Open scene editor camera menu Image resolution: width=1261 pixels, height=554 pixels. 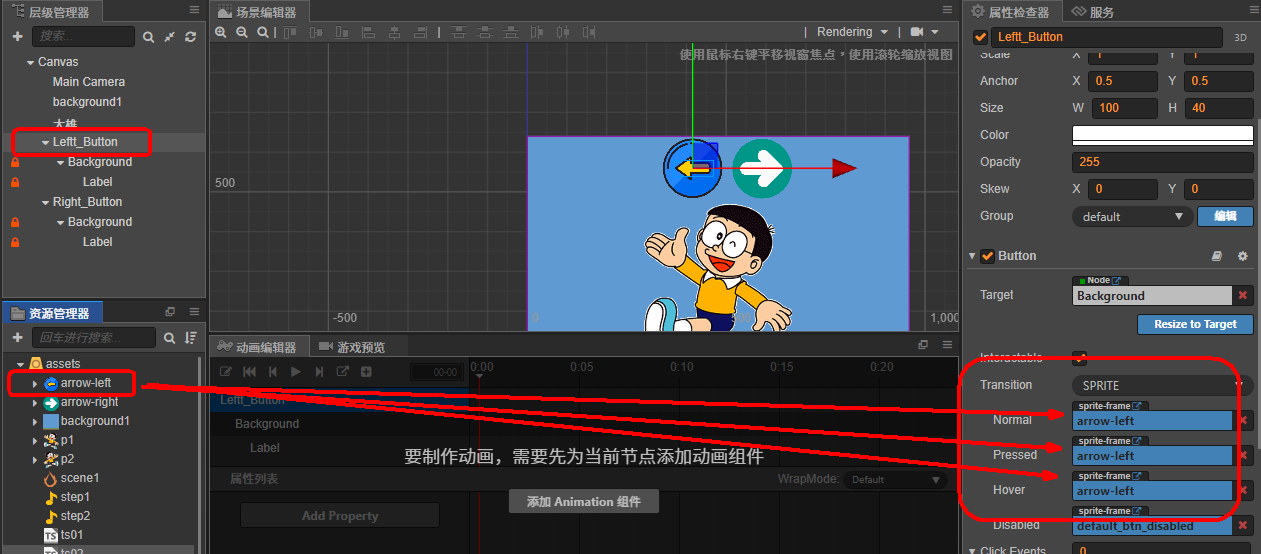coord(923,32)
